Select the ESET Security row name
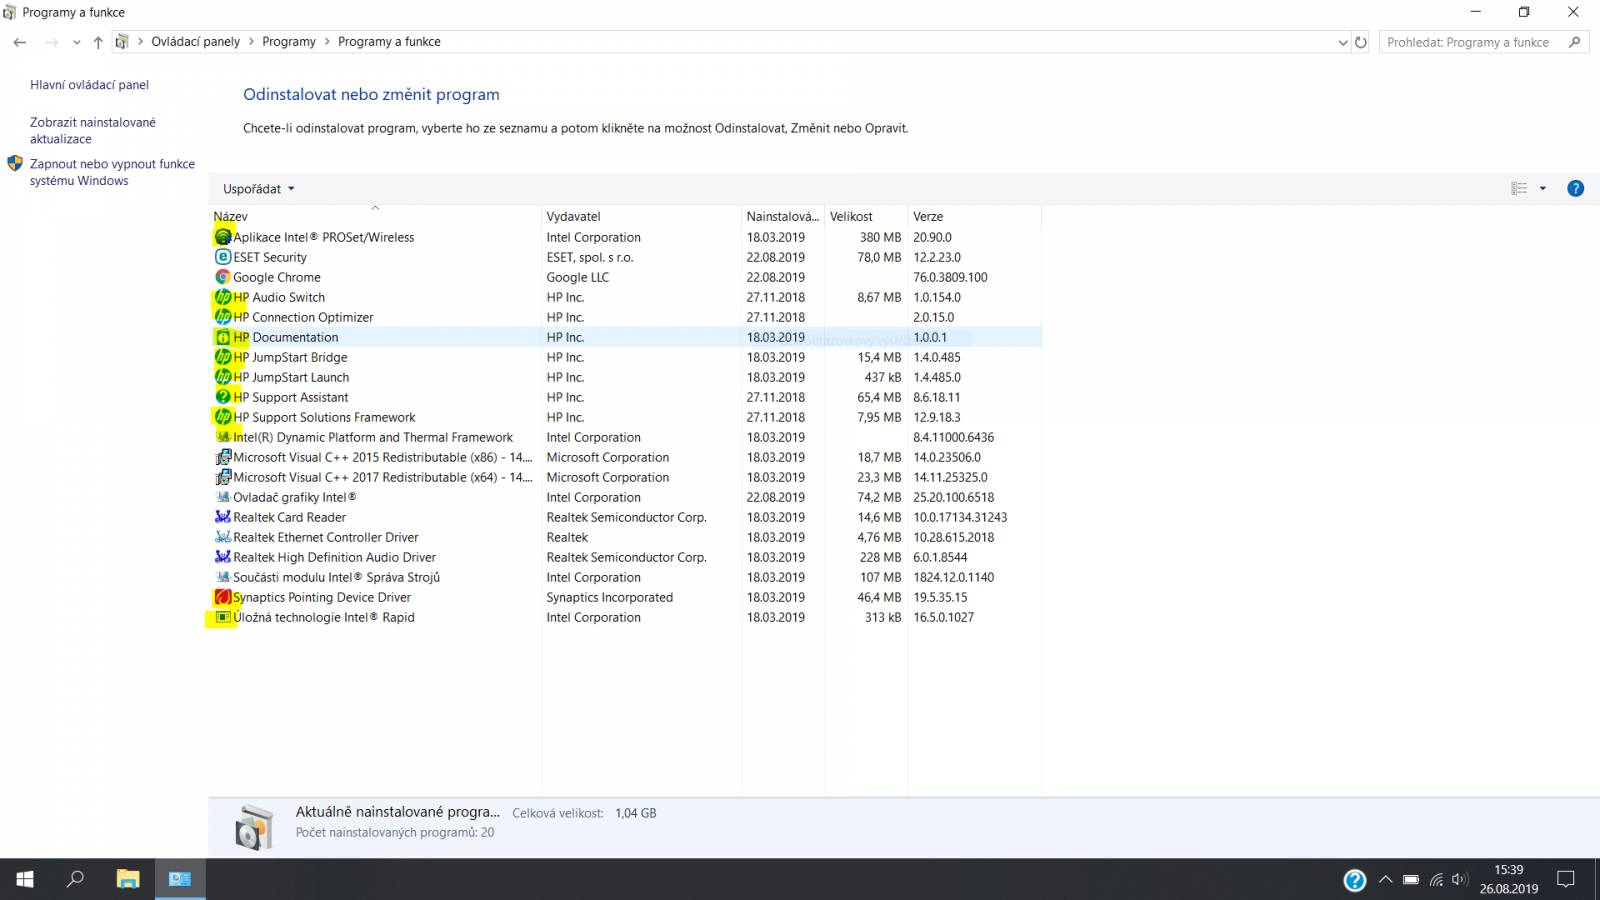Image resolution: width=1600 pixels, height=900 pixels. [x=270, y=257]
